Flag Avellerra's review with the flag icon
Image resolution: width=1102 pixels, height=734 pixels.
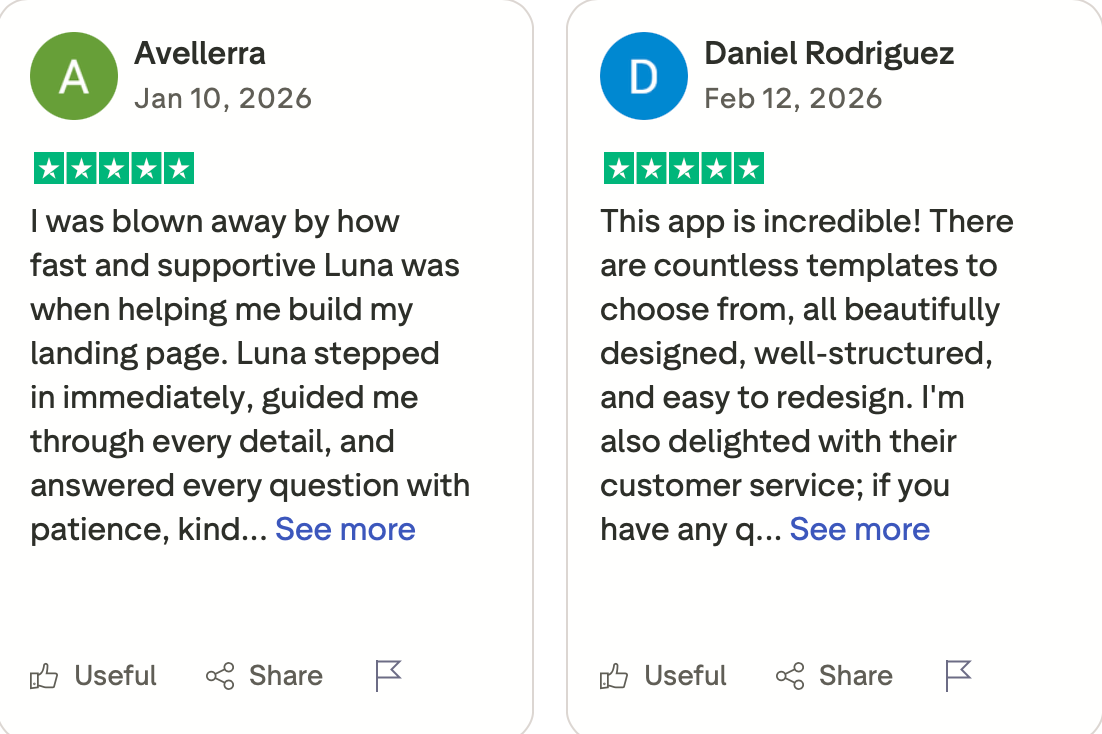(388, 676)
